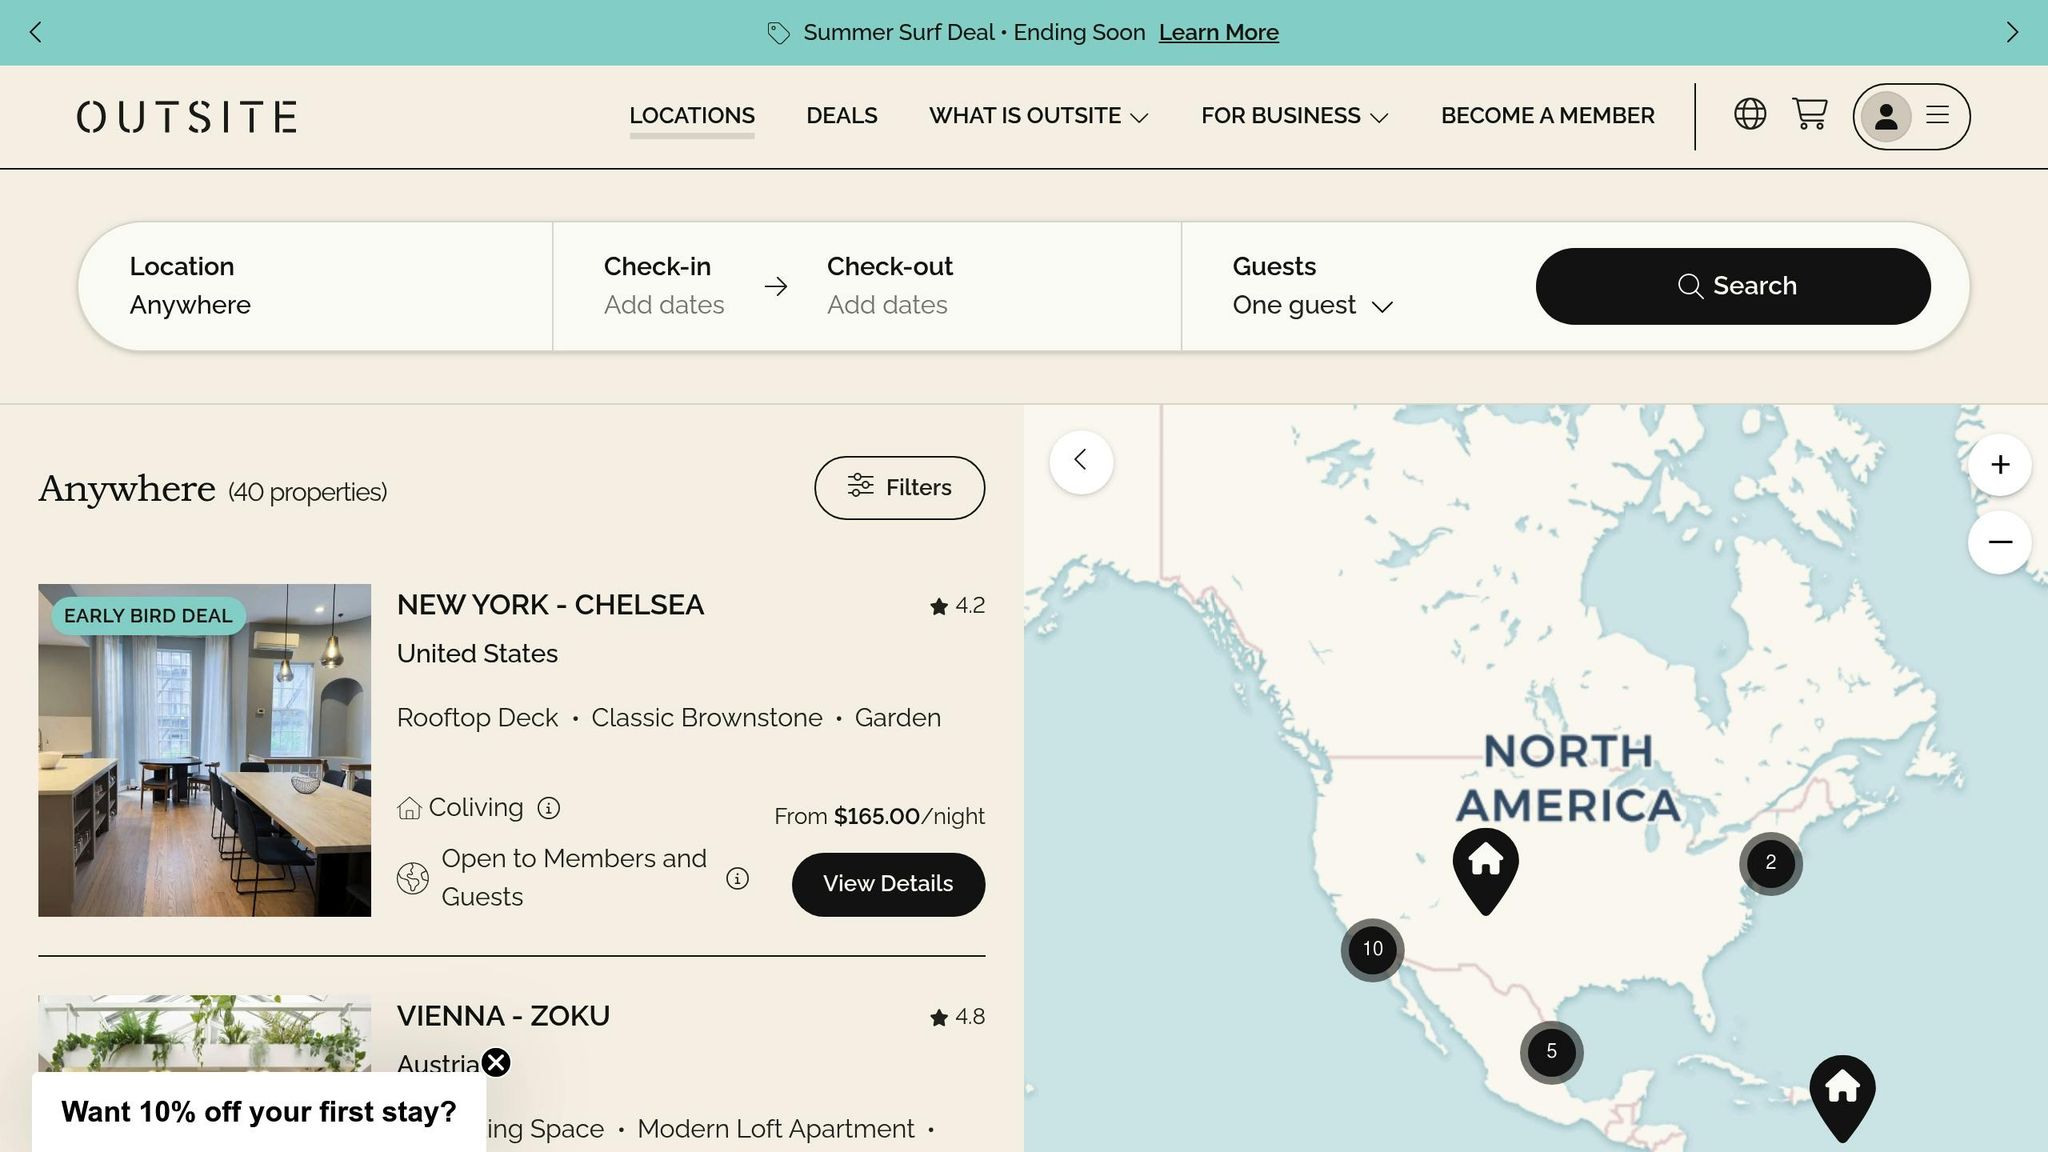Open the user account hamburger menu
2048x1152 pixels.
point(1911,116)
